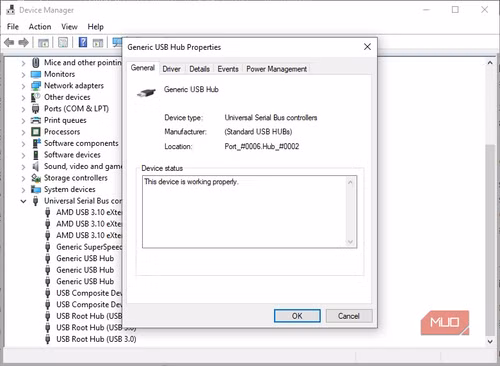This screenshot has height=366, width=500.
Task: Click the Other devices category icon
Action: [x=36, y=97]
